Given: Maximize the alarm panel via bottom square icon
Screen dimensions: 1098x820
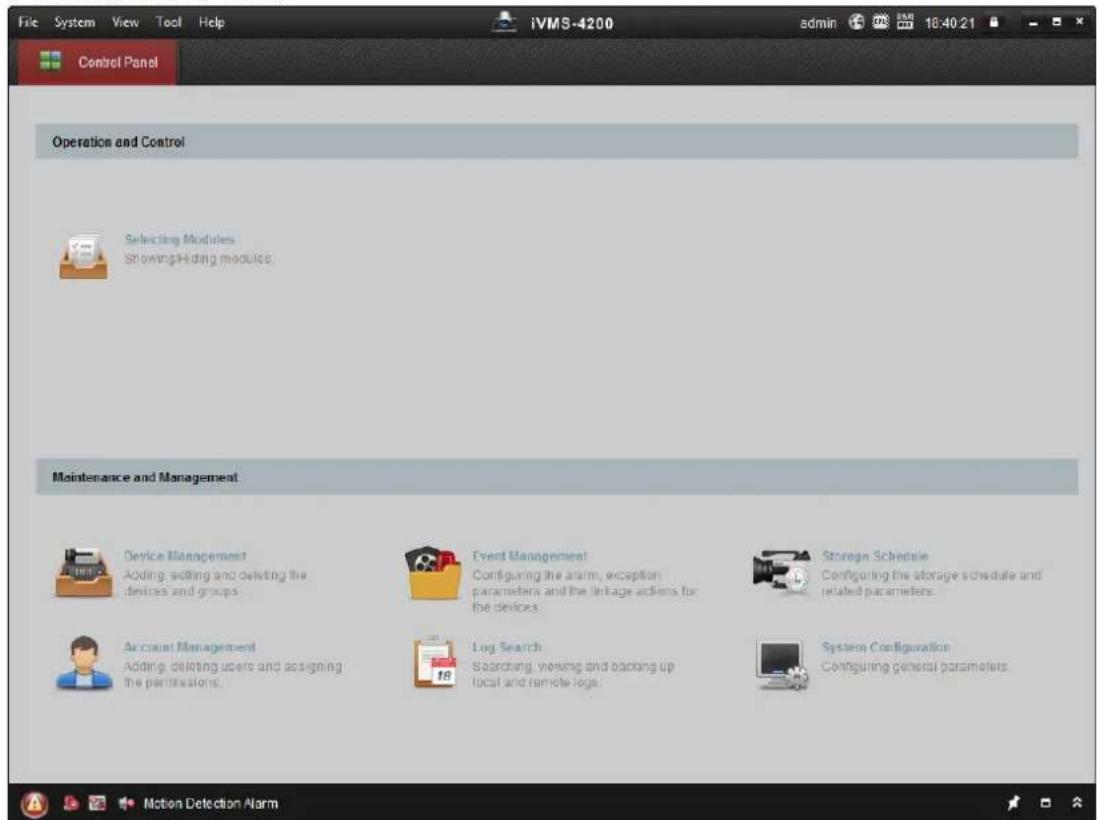Looking at the screenshot, I should click(x=1045, y=803).
